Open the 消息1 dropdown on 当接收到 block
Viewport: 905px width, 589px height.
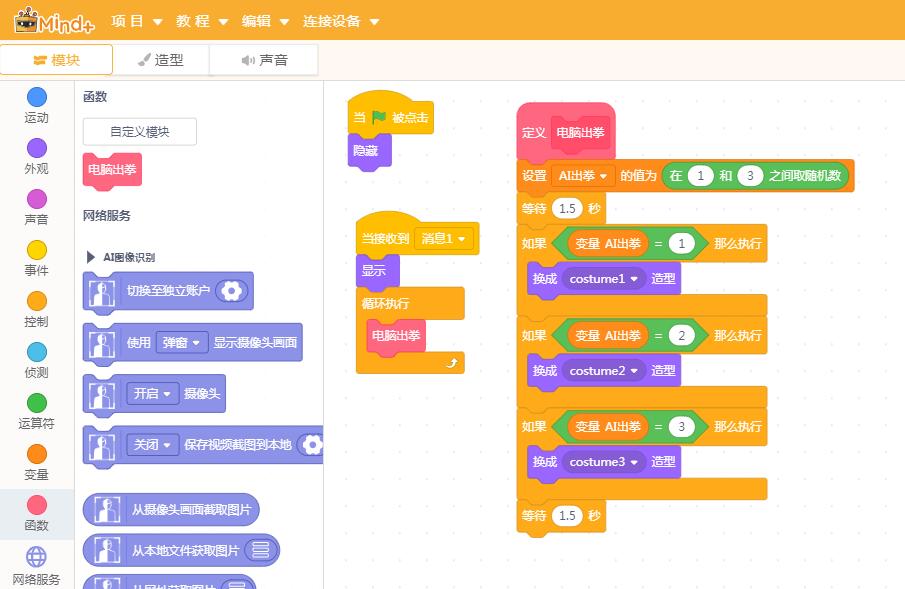point(443,238)
